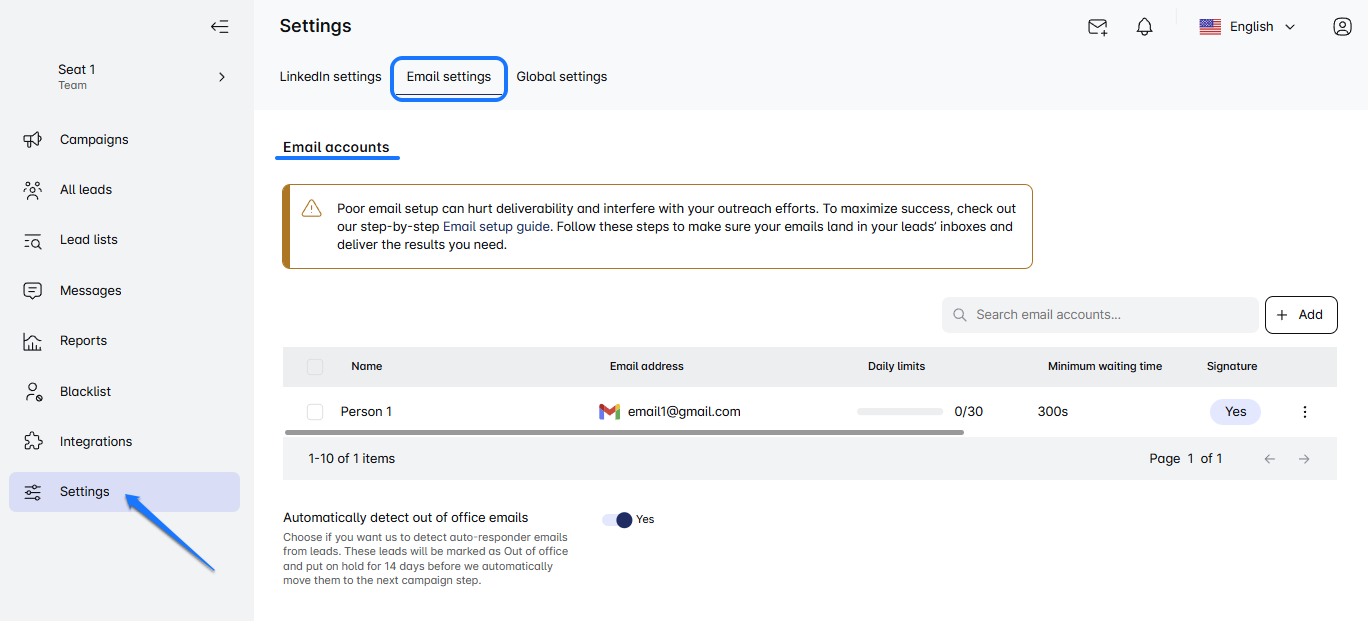The image size is (1368, 621).
Task: Open the English language dropdown
Action: (1247, 27)
